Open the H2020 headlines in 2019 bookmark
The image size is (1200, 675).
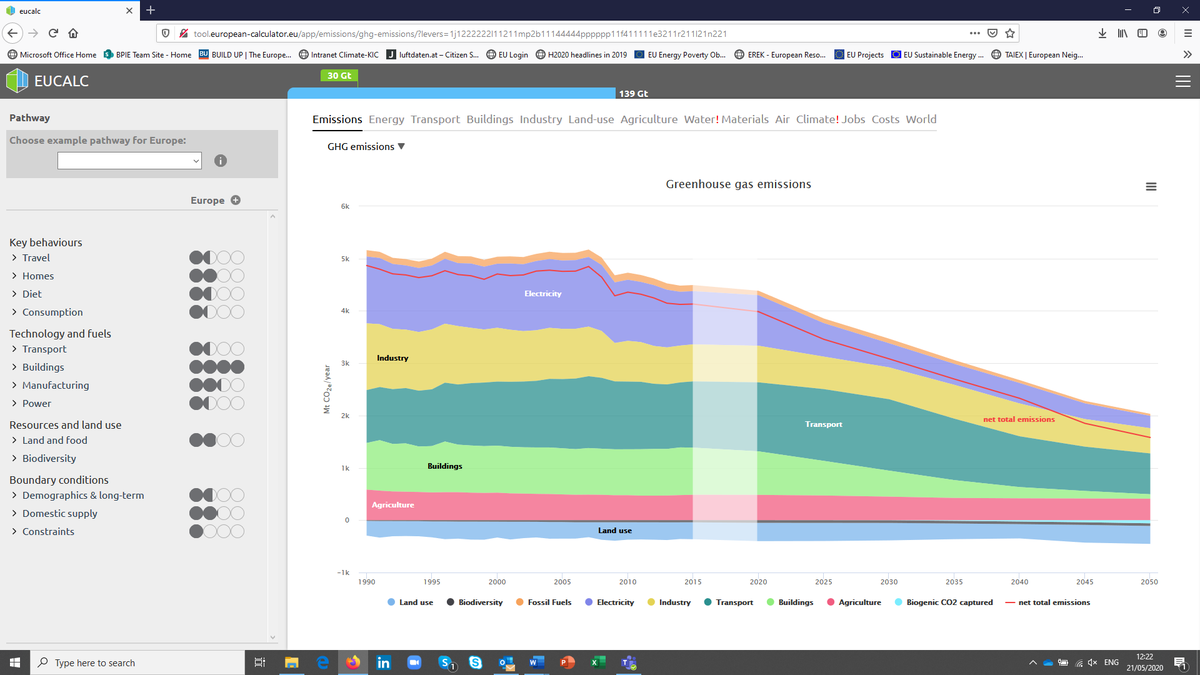coord(582,54)
